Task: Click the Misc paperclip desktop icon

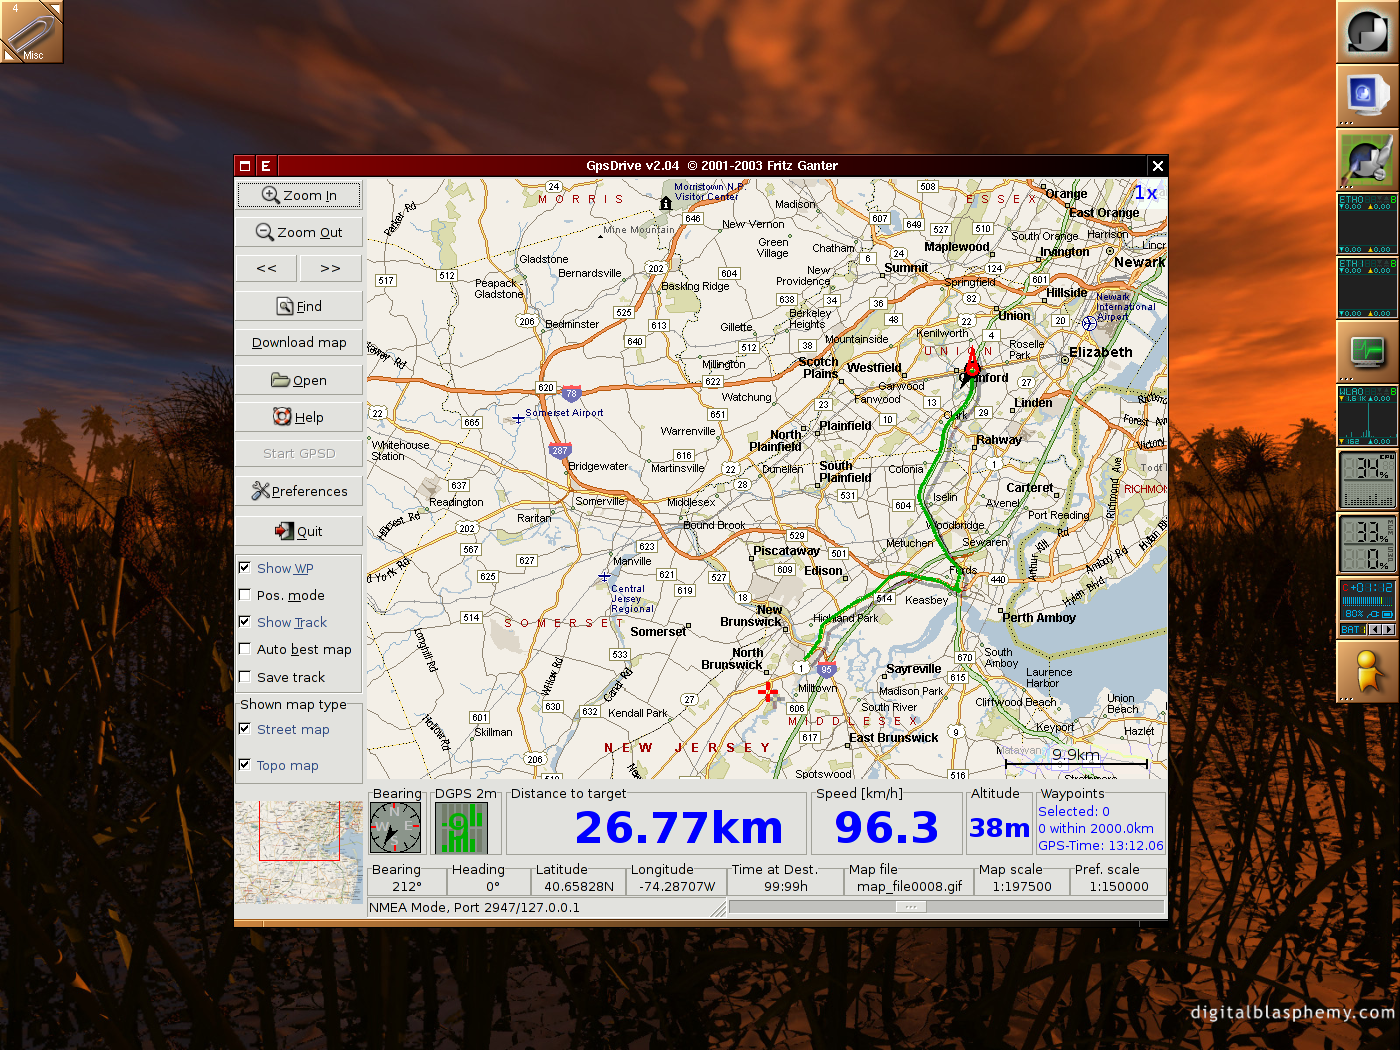Action: [x=31, y=31]
